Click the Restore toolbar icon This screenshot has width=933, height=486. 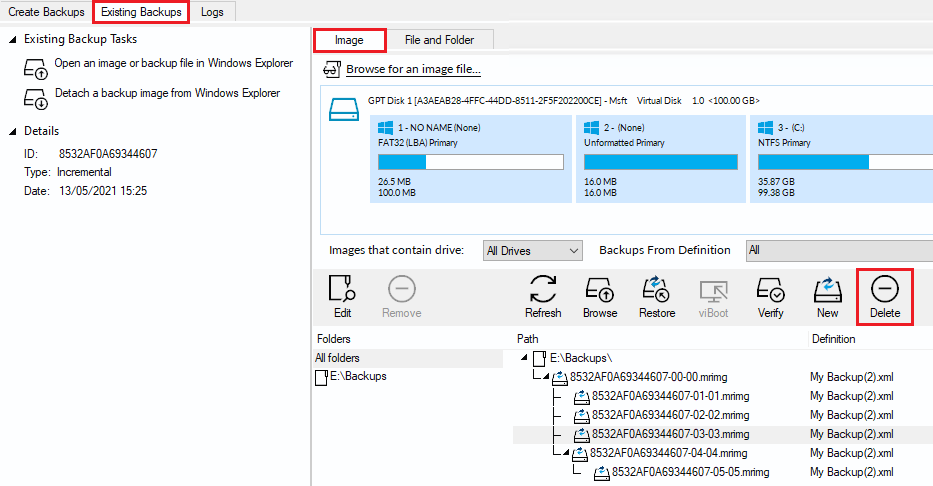pyautogui.click(x=657, y=296)
